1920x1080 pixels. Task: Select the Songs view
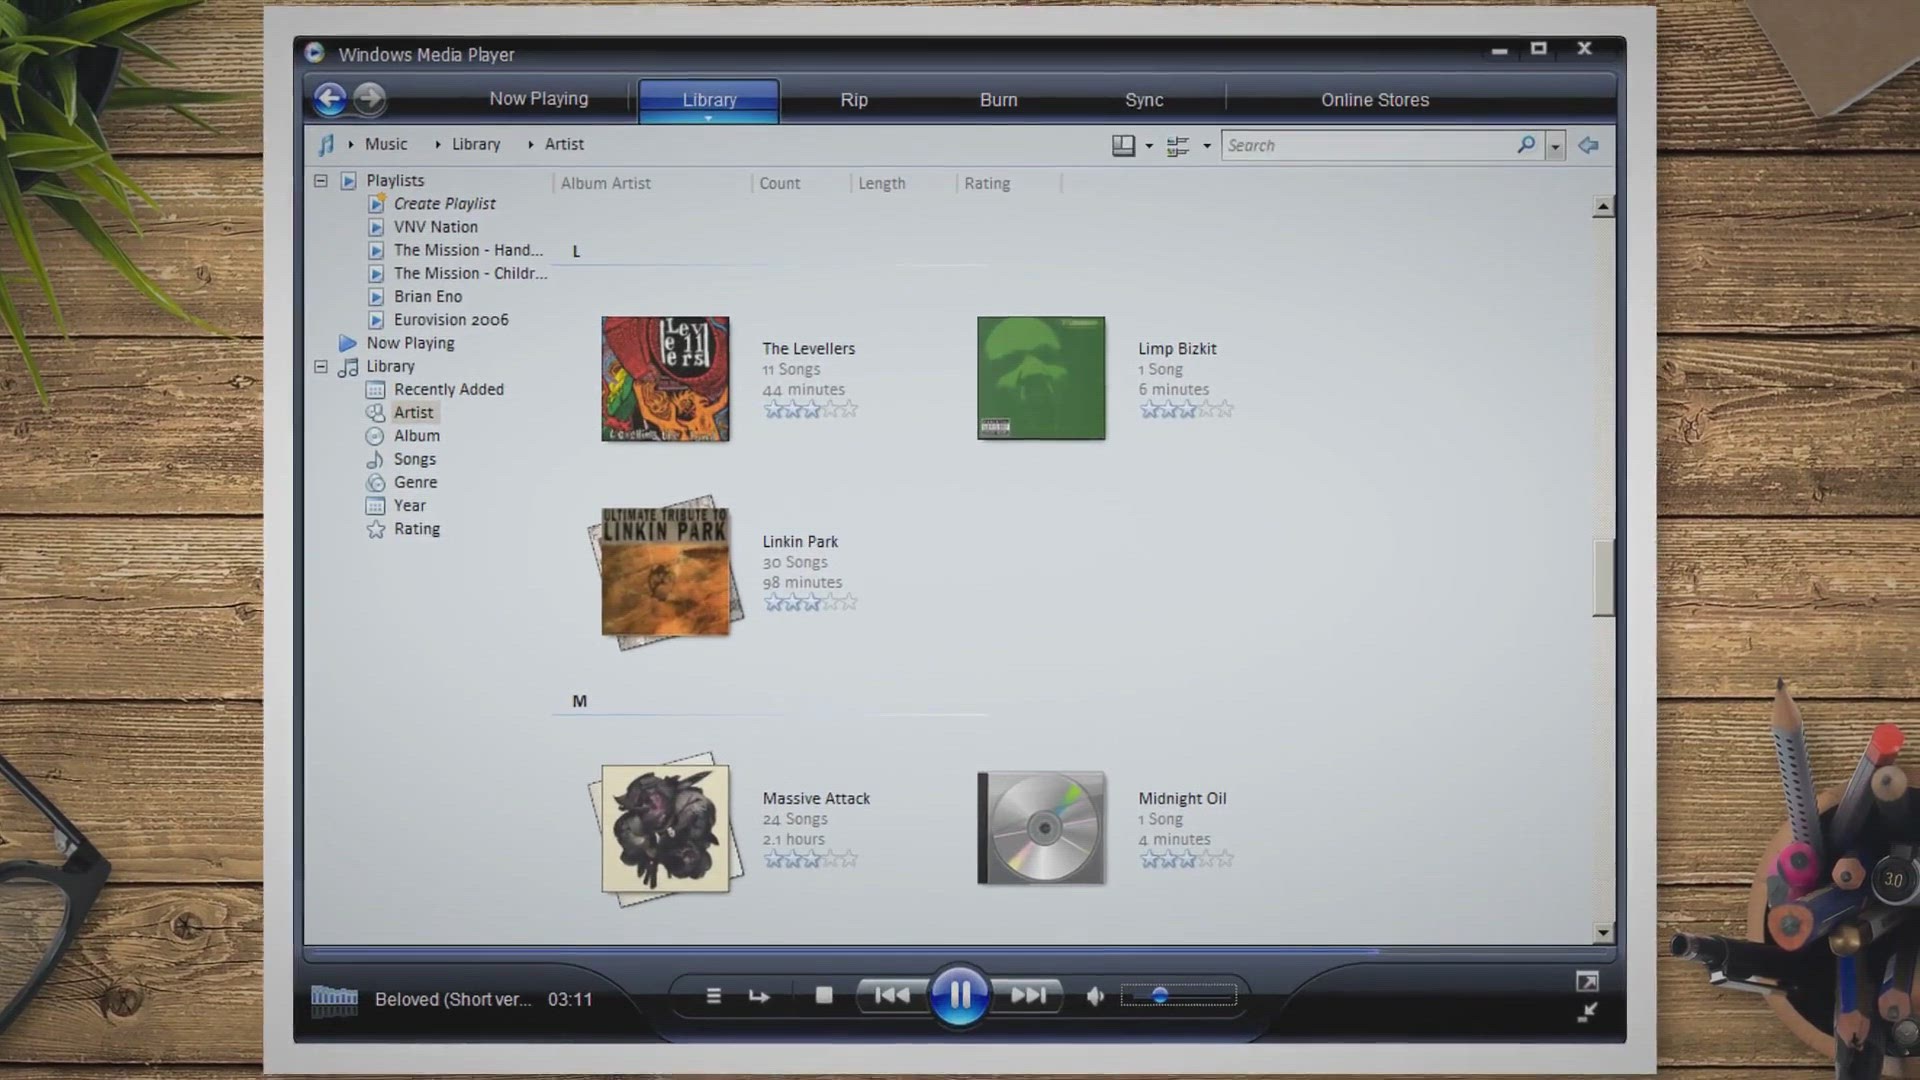pos(414,459)
